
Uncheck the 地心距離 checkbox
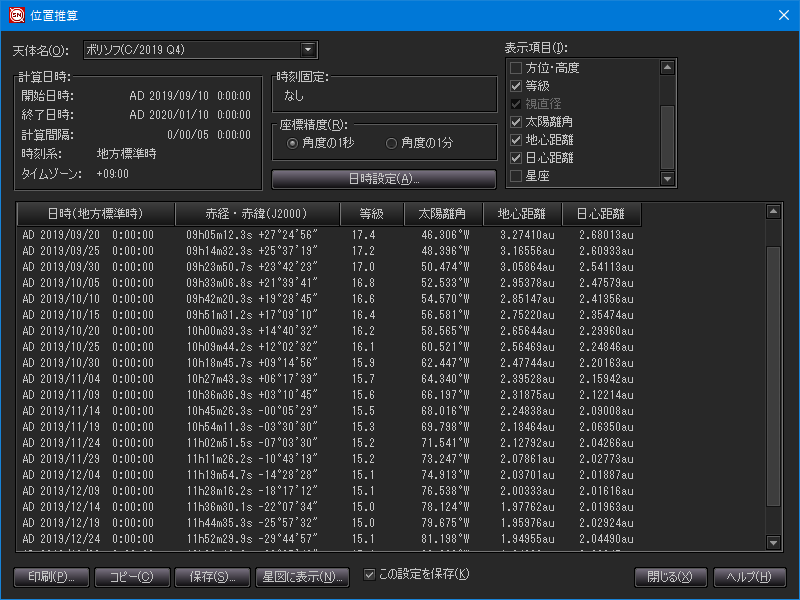point(516,140)
